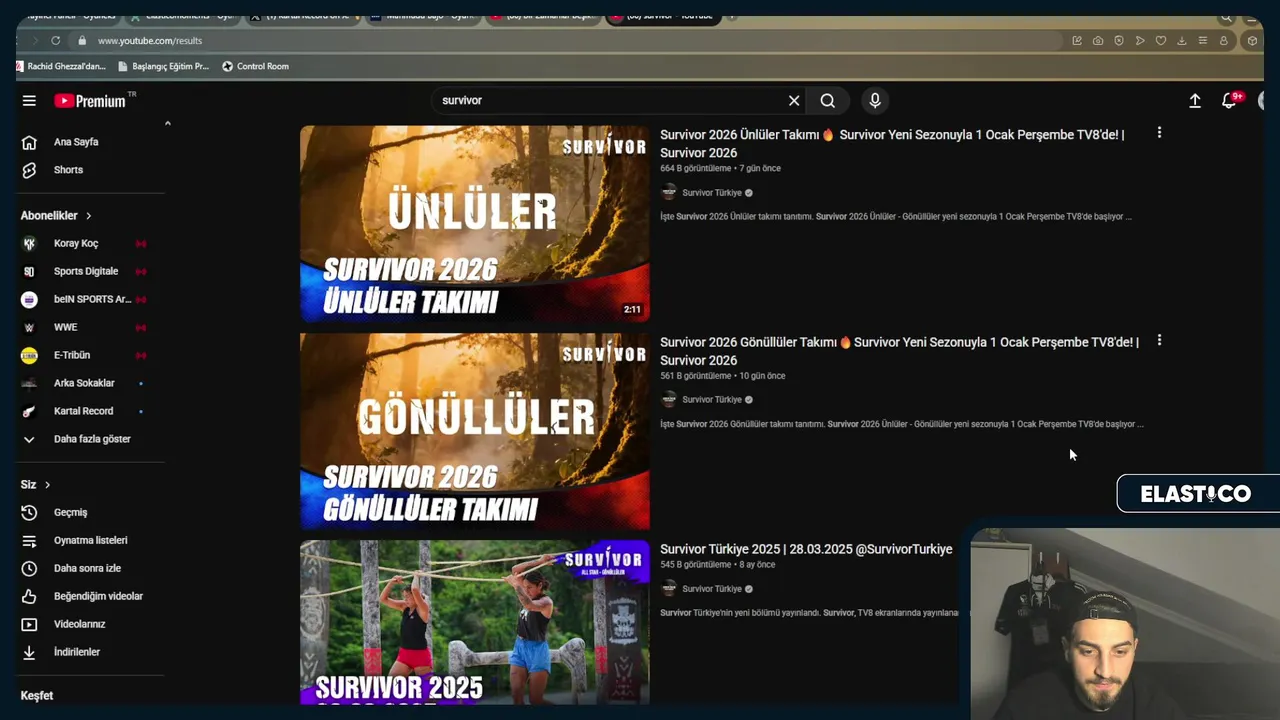
Task: Open Başlangıç Eğitim Pr... bookmark
Action: point(163,67)
